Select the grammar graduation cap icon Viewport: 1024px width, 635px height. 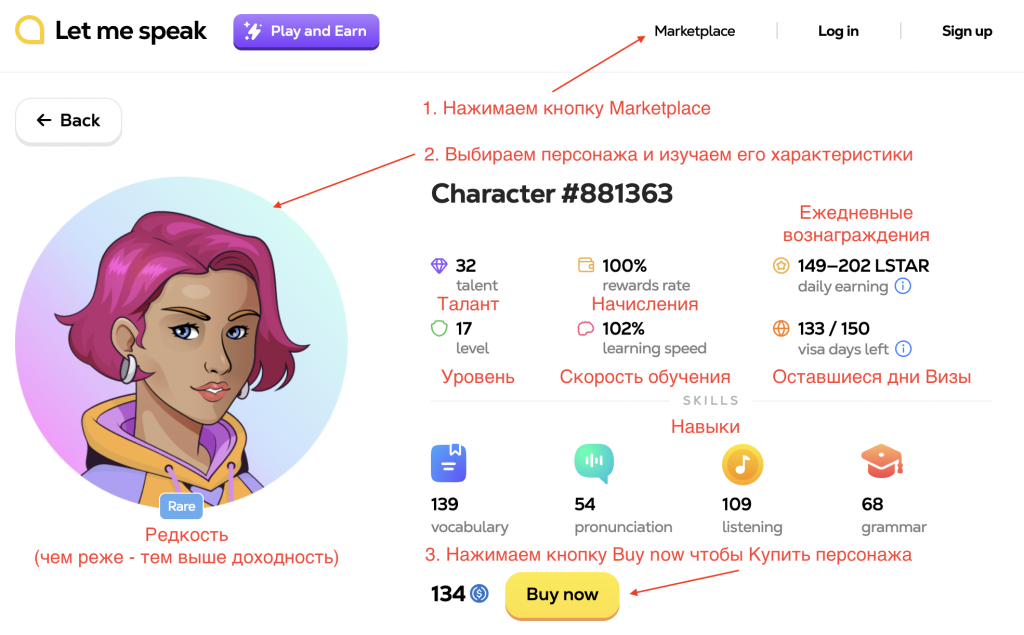(x=882, y=461)
